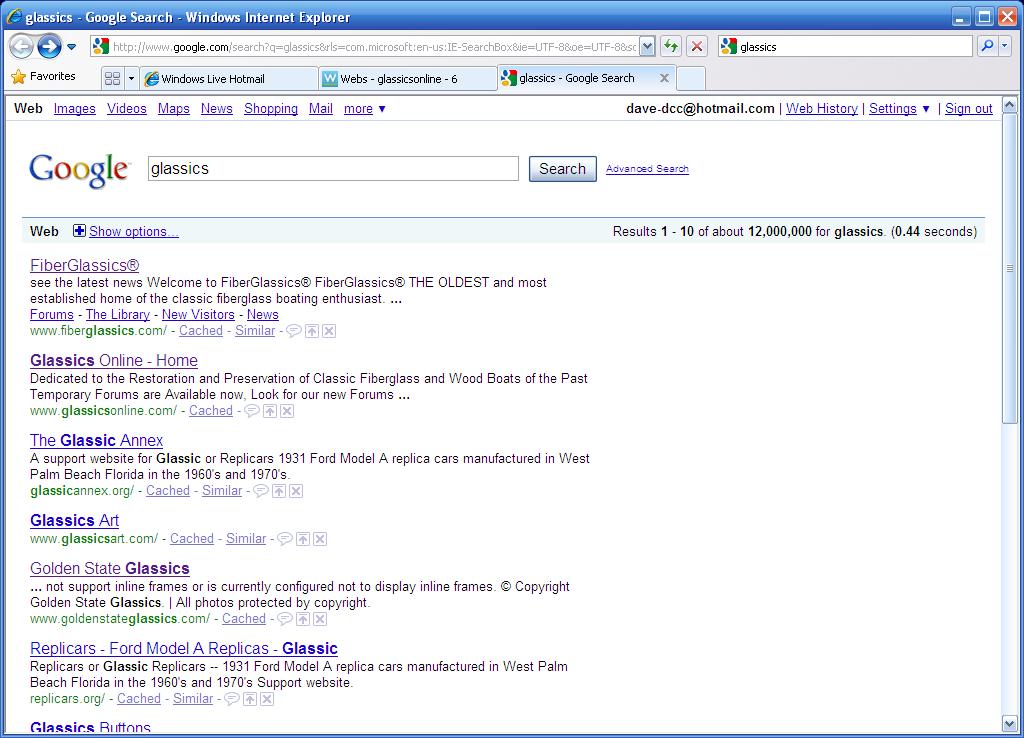
Task: Switch to the Webs - glassicsonline tab
Action: coord(408,78)
